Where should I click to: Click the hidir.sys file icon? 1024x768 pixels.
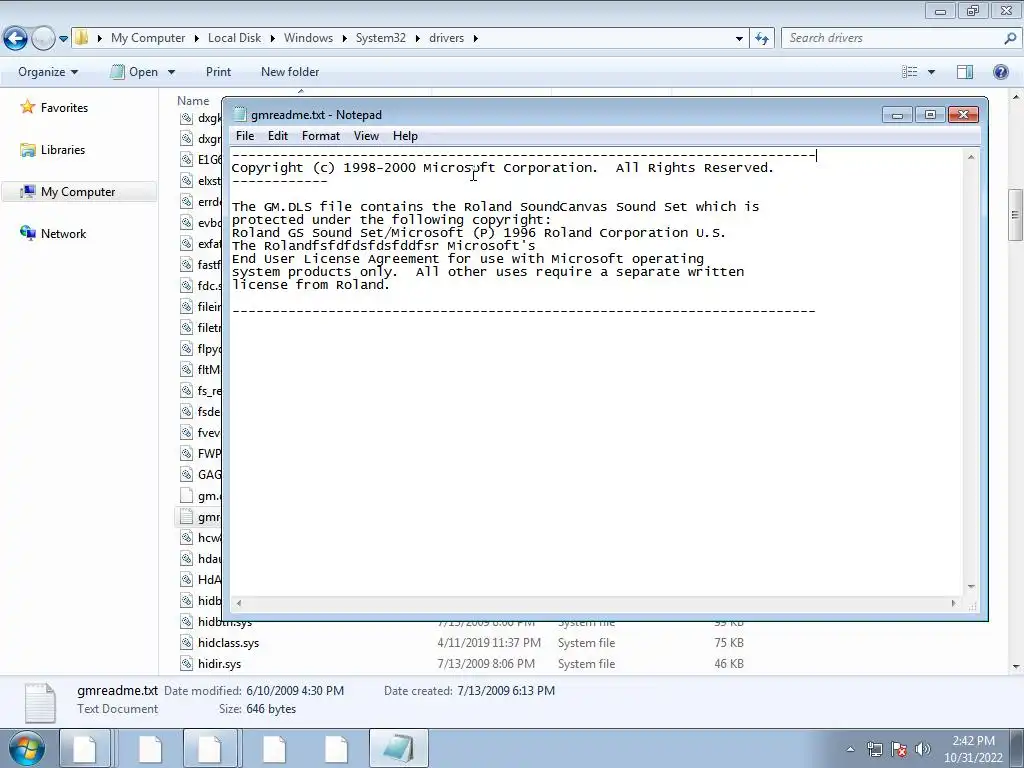coord(186,664)
